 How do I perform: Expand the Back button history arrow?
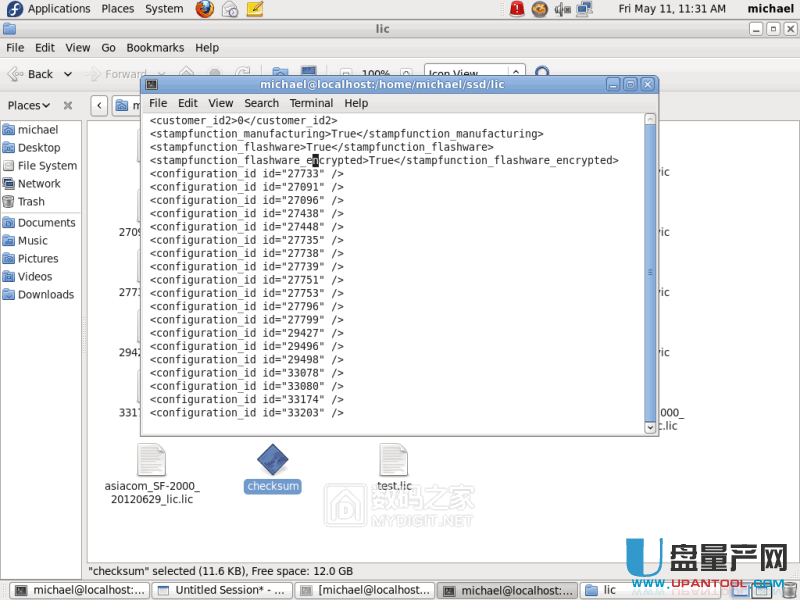(x=68, y=74)
